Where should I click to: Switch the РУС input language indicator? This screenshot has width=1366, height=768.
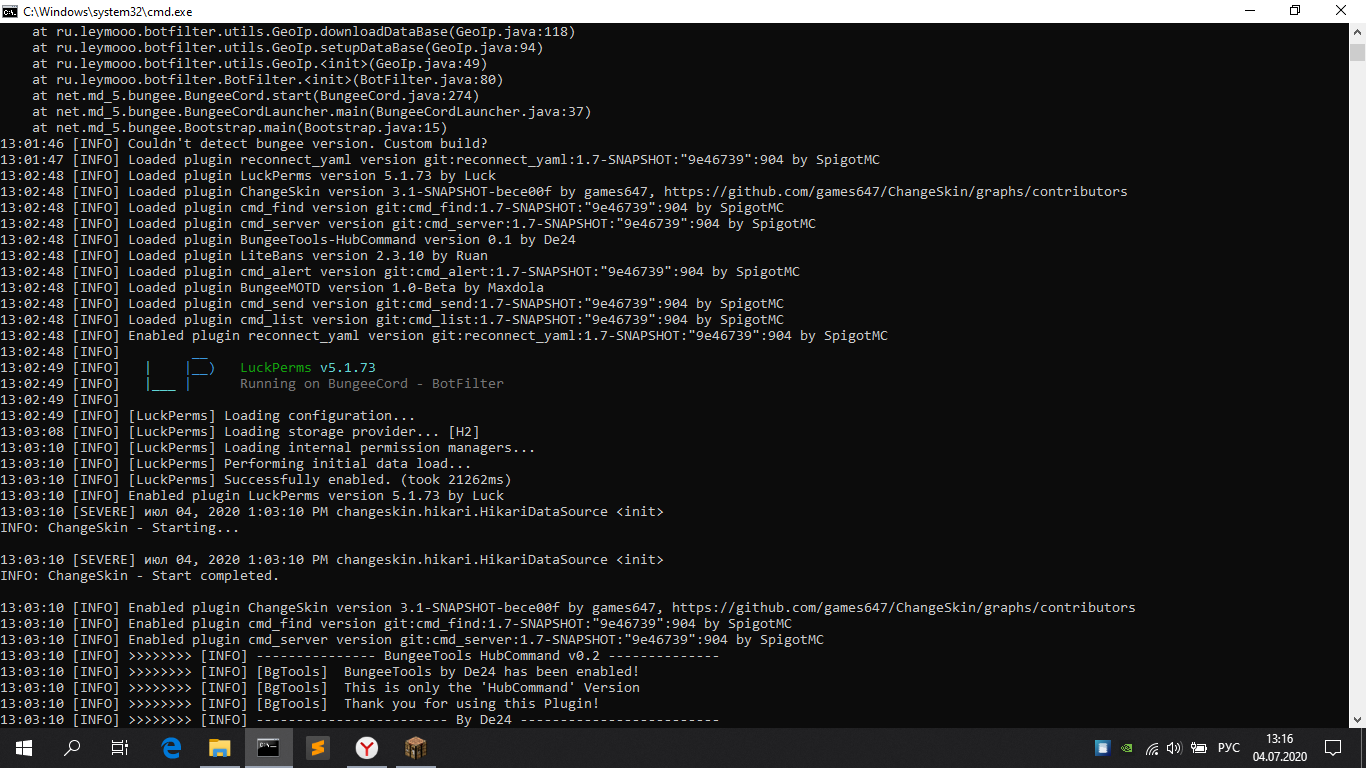1229,748
